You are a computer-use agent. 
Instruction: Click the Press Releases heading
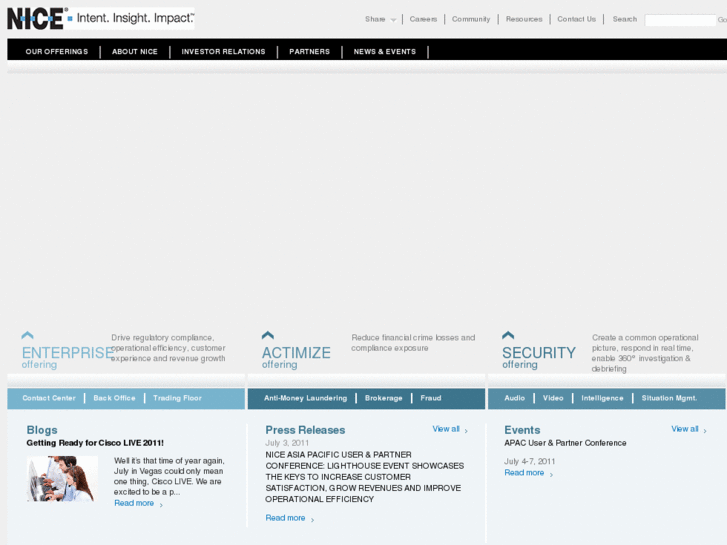pyautogui.click(x=305, y=430)
